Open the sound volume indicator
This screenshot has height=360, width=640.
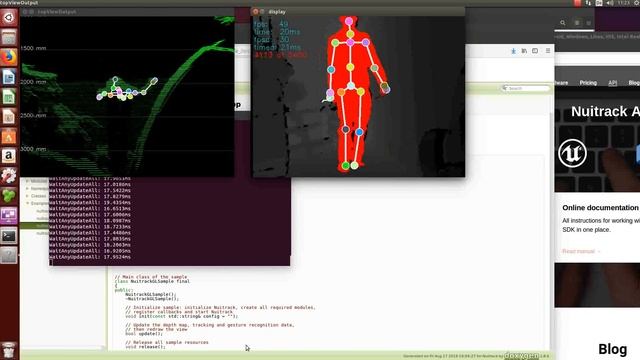610,3
